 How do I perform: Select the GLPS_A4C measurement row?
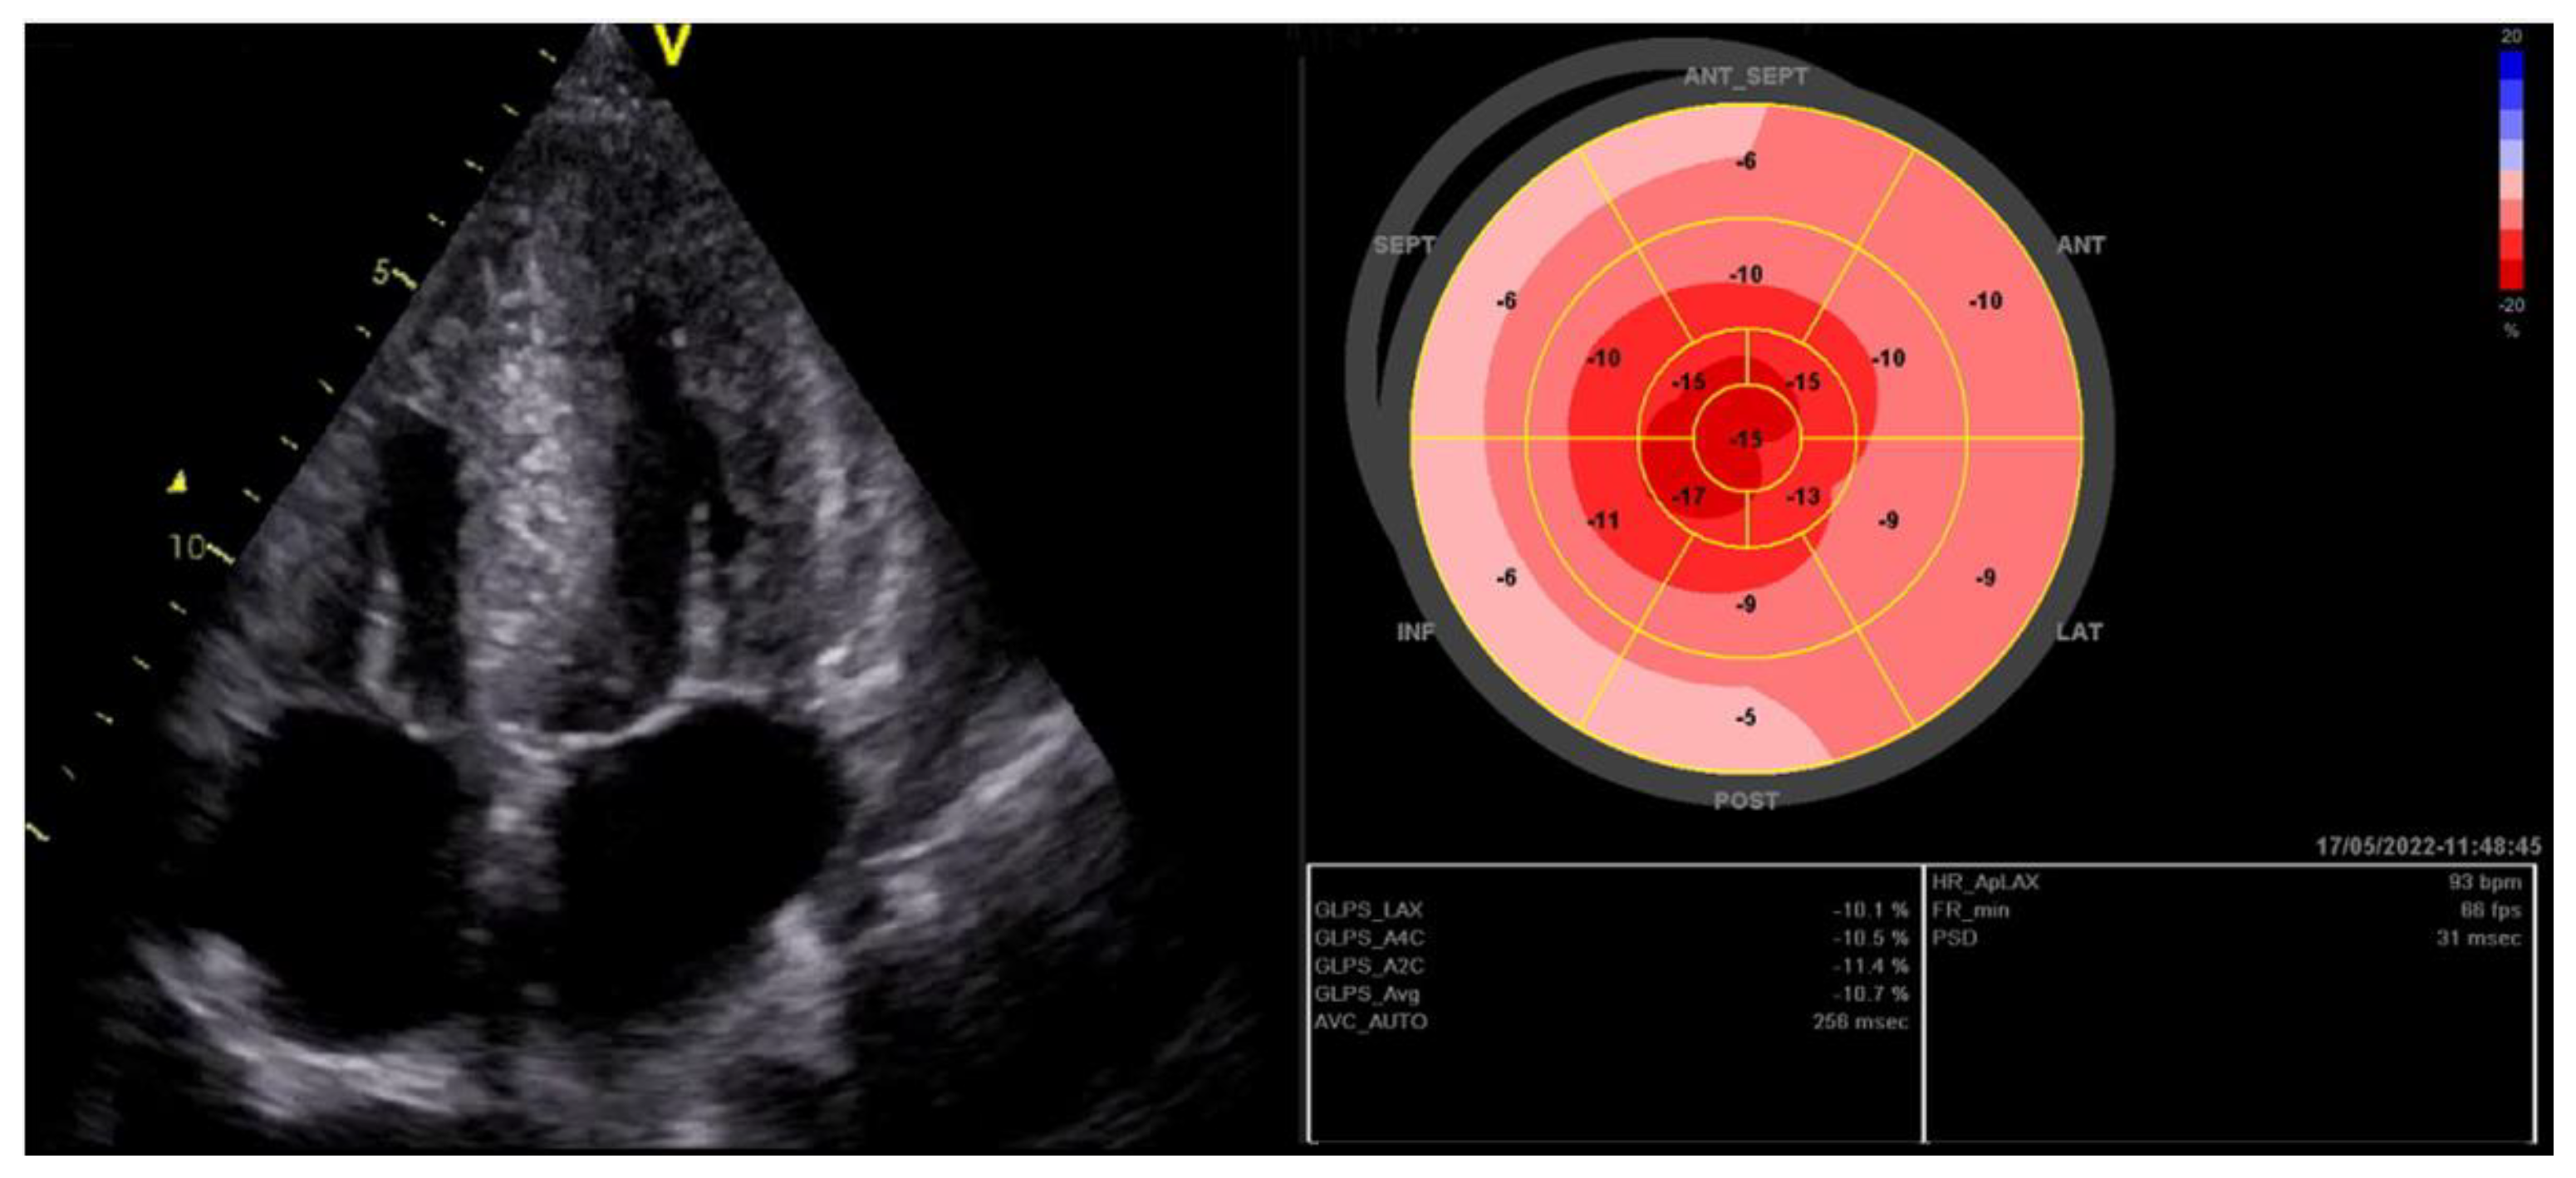(x=1610, y=938)
